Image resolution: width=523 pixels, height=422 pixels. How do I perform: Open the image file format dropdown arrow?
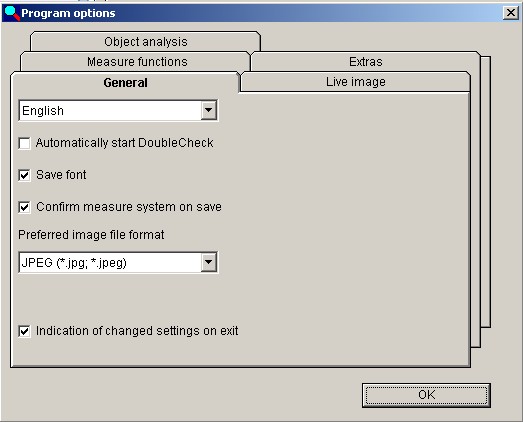point(209,262)
